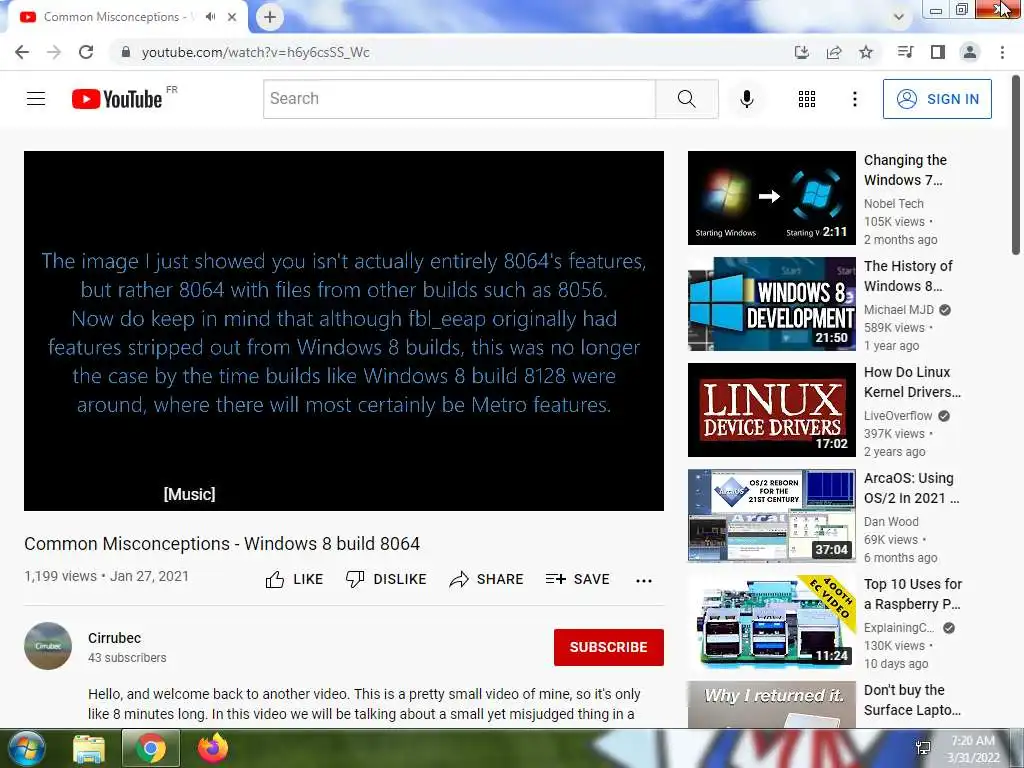
Task: Open network icon in system tray
Action: pyautogui.click(x=923, y=748)
